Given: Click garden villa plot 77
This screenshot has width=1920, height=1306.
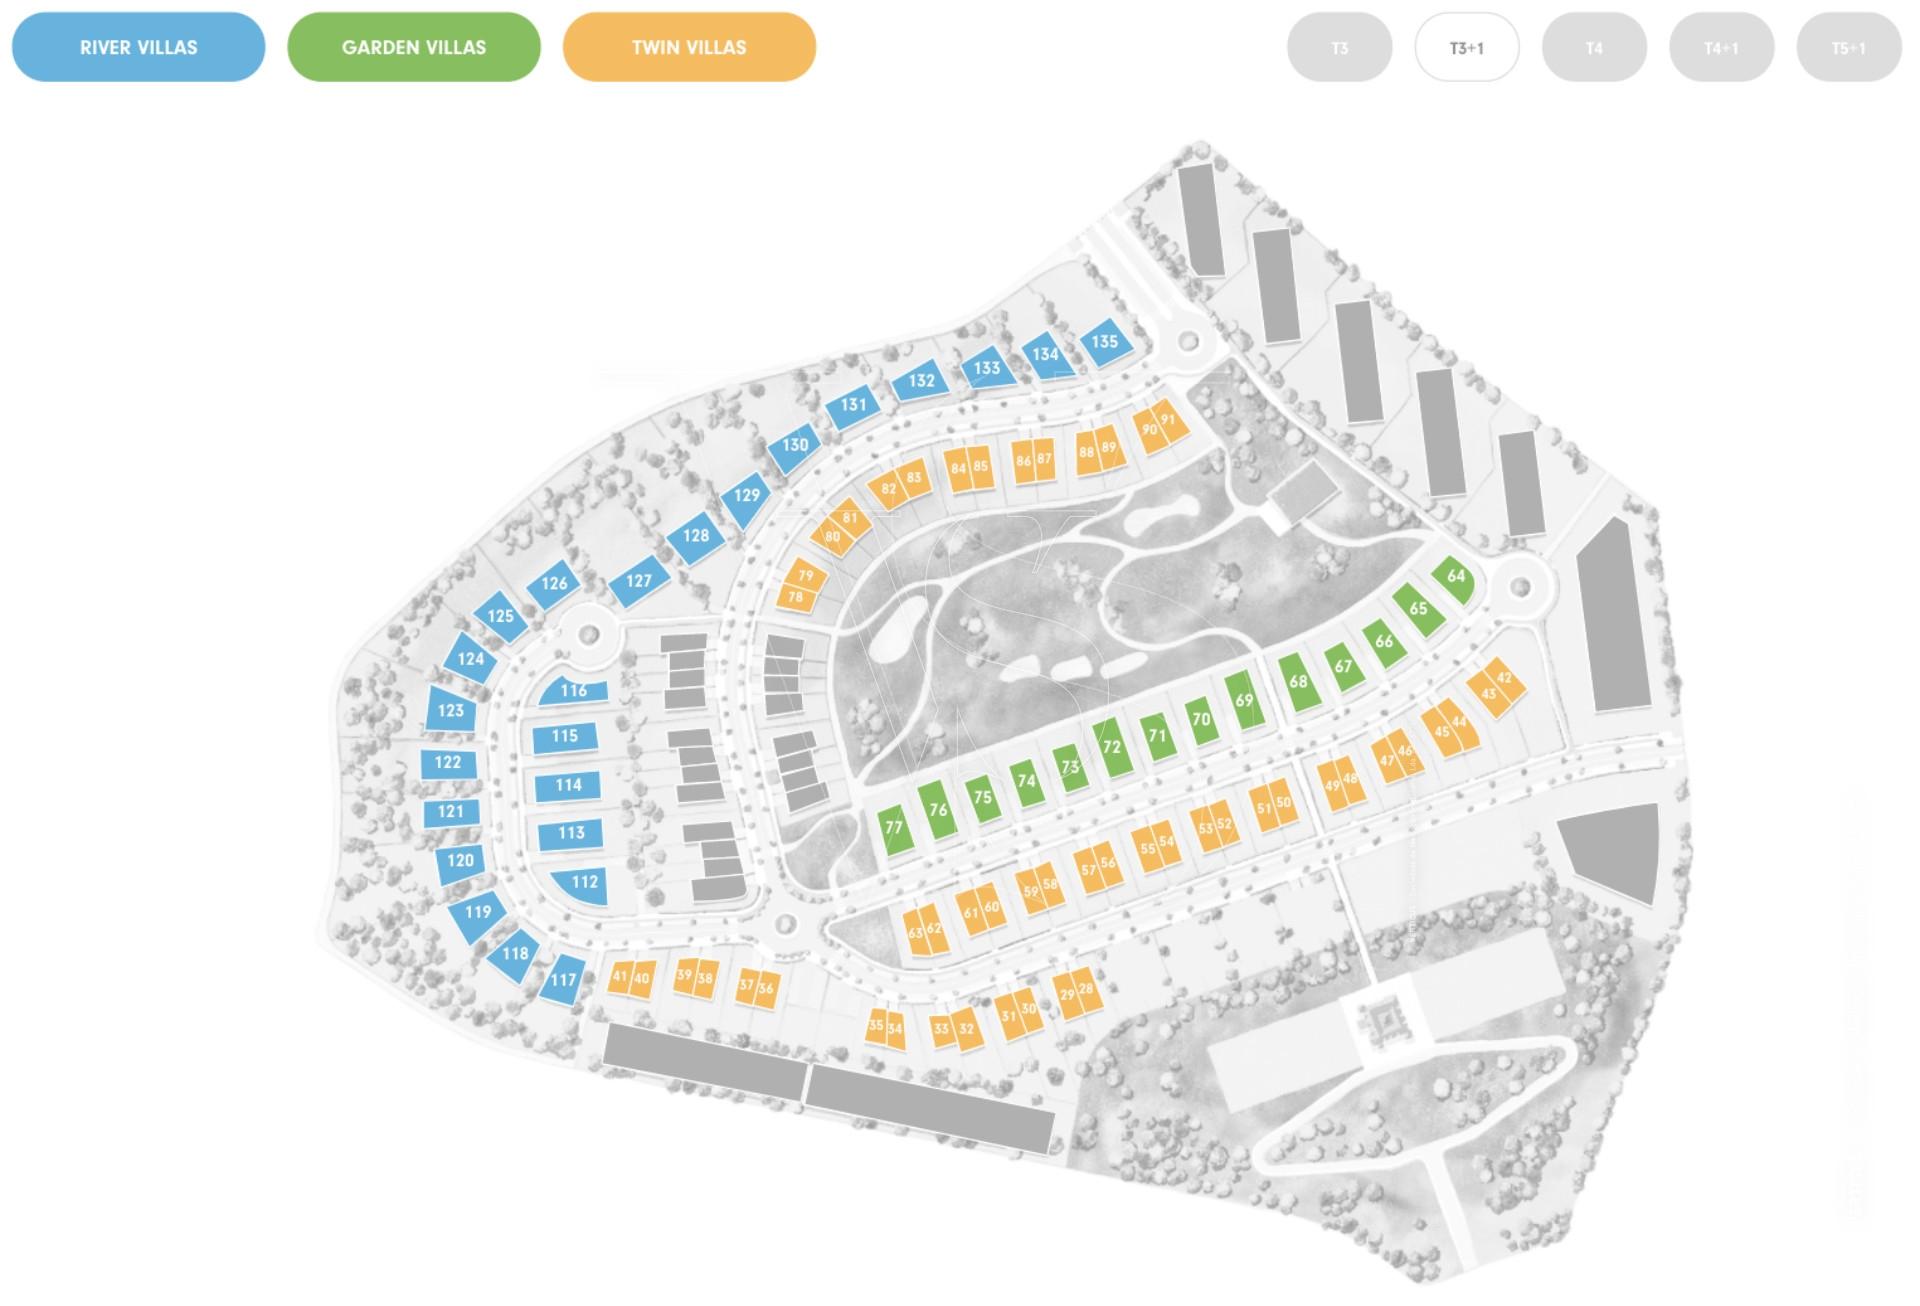Looking at the screenshot, I should 894,828.
